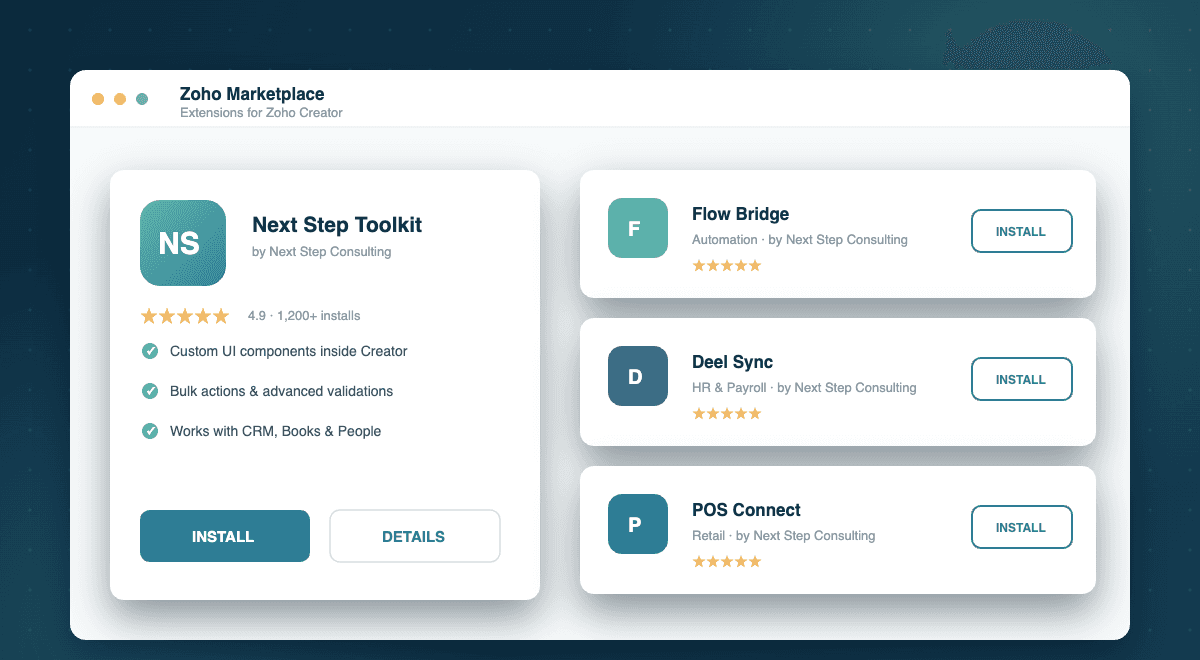This screenshot has height=660, width=1200.
Task: Click the Deel Sync star rating
Action: click(727, 413)
